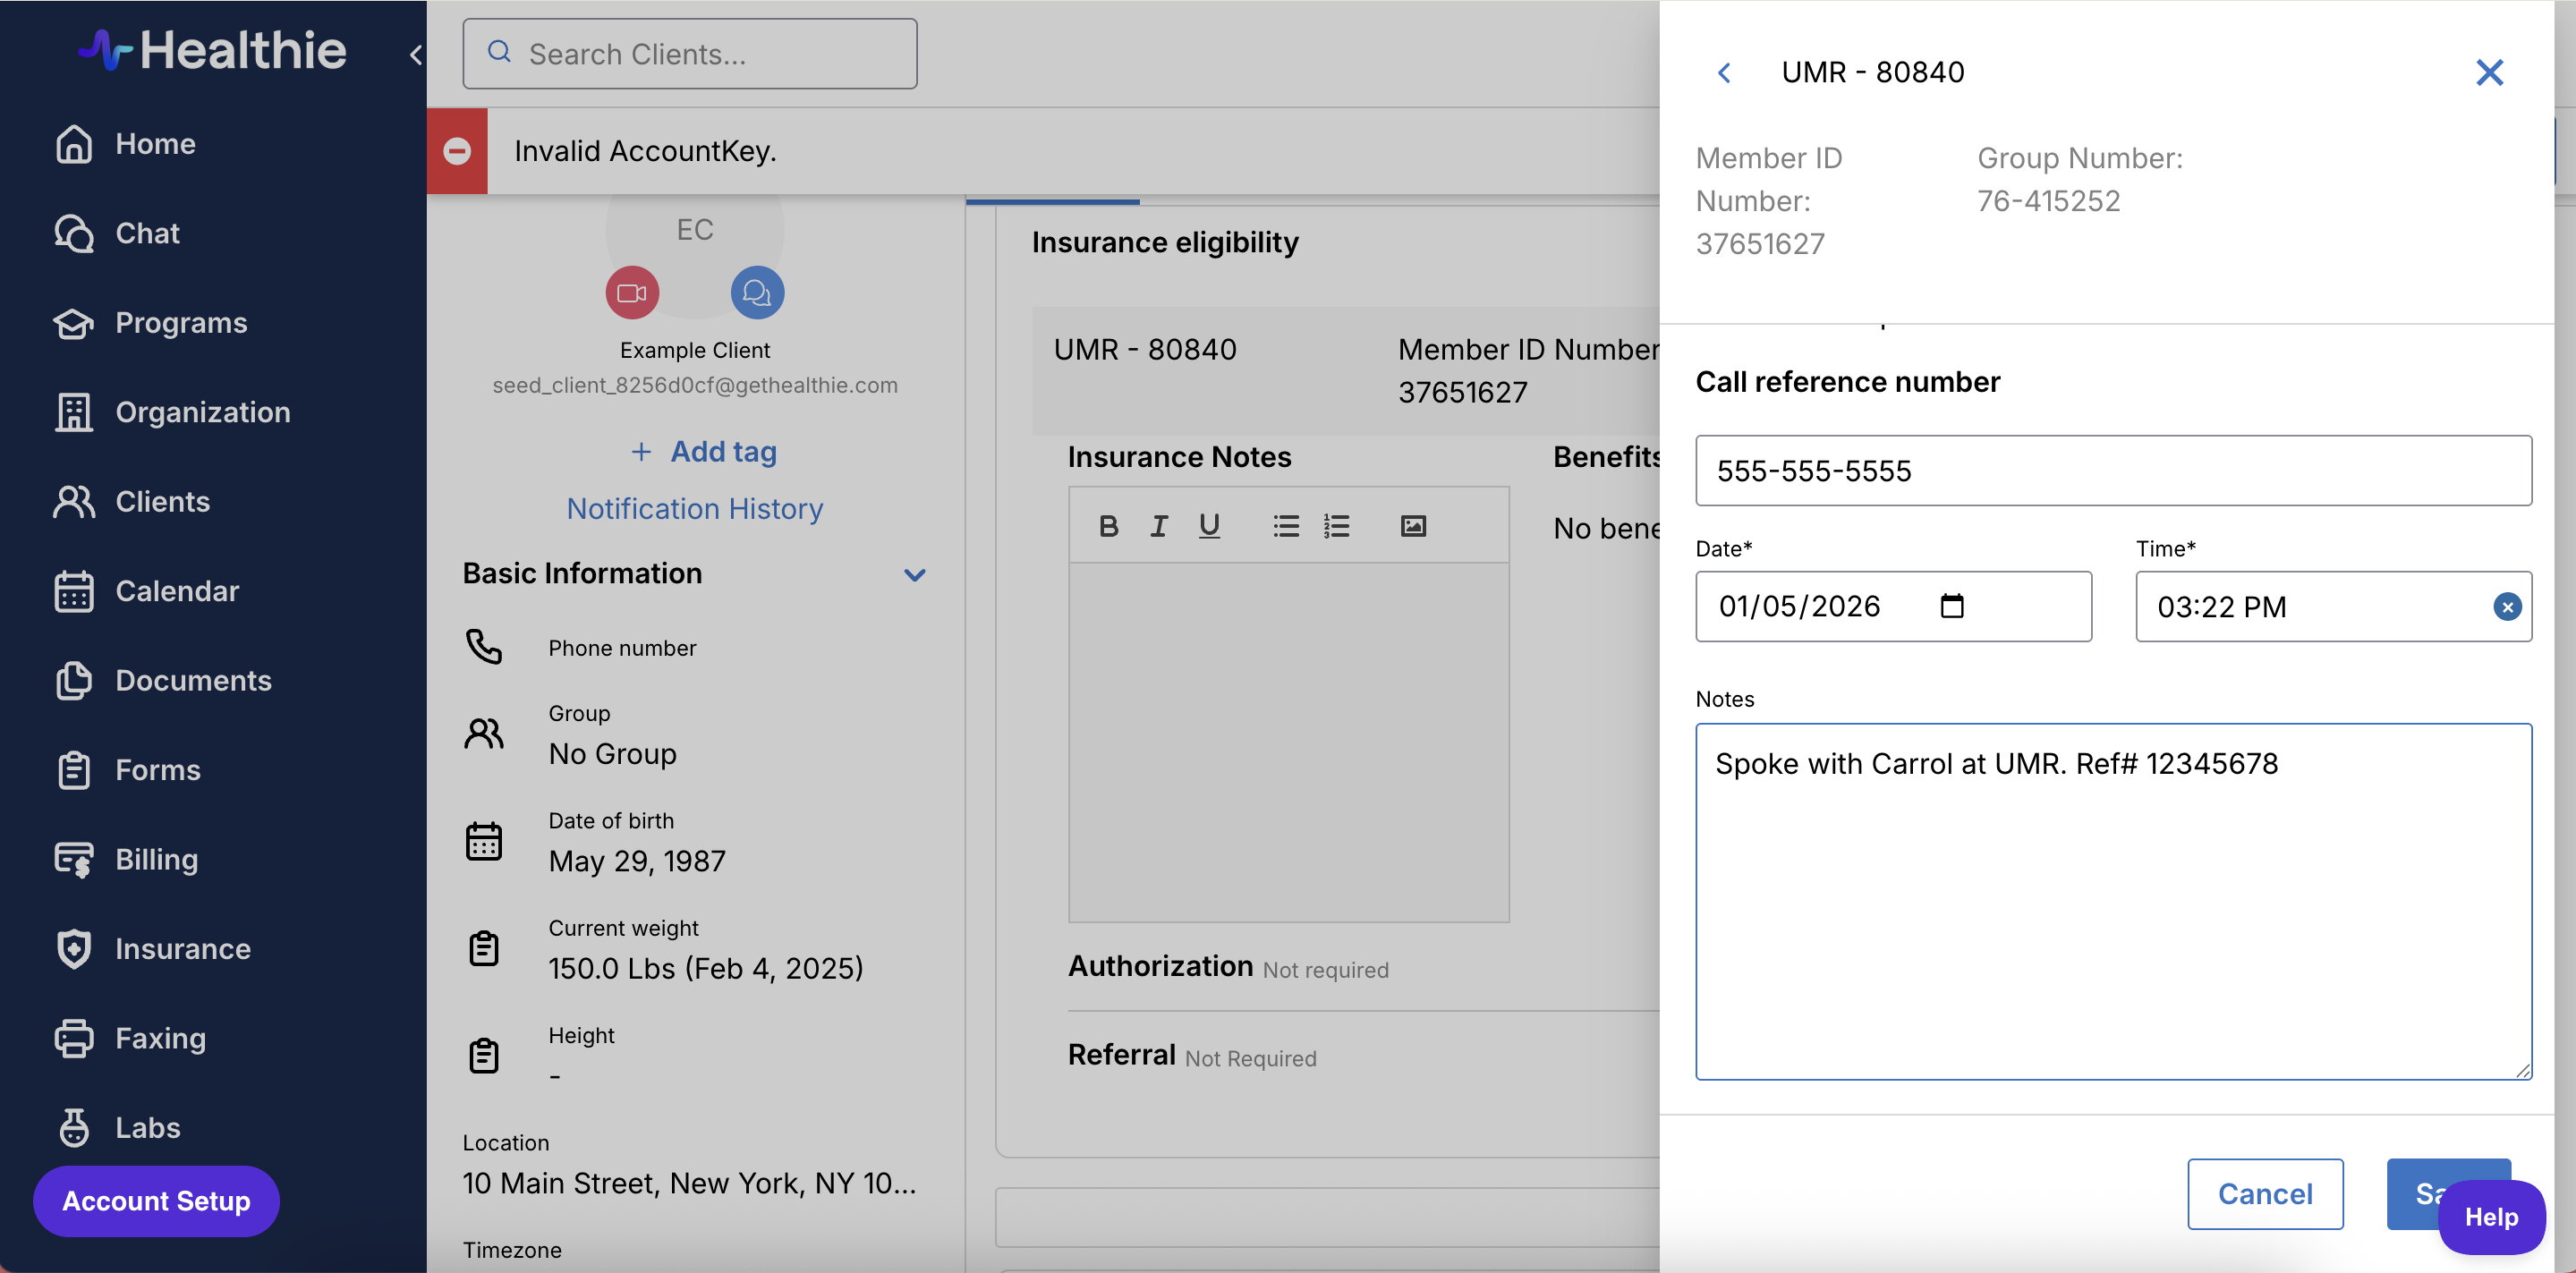Click the Call reference number field
Viewport: 2576px width, 1273px height.
pyautogui.click(x=2112, y=471)
